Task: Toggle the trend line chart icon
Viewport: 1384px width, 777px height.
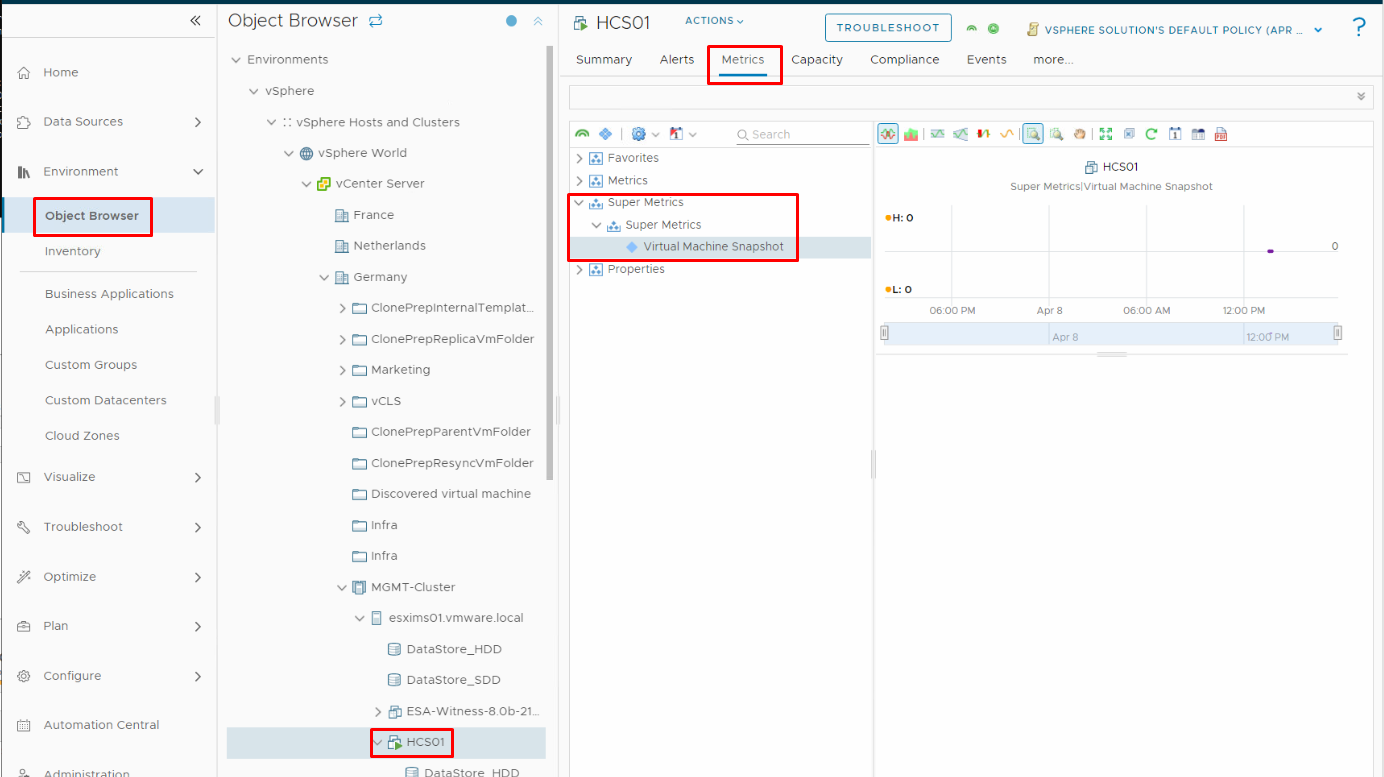Action: [937, 134]
